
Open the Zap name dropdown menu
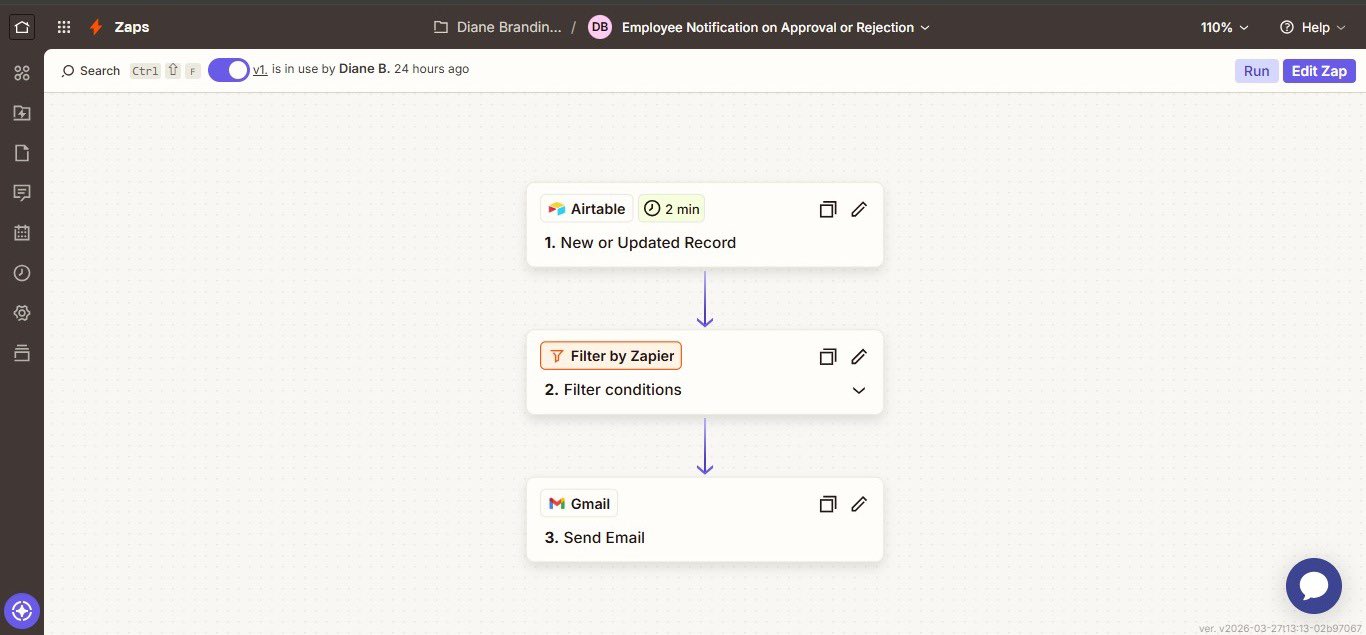click(925, 27)
